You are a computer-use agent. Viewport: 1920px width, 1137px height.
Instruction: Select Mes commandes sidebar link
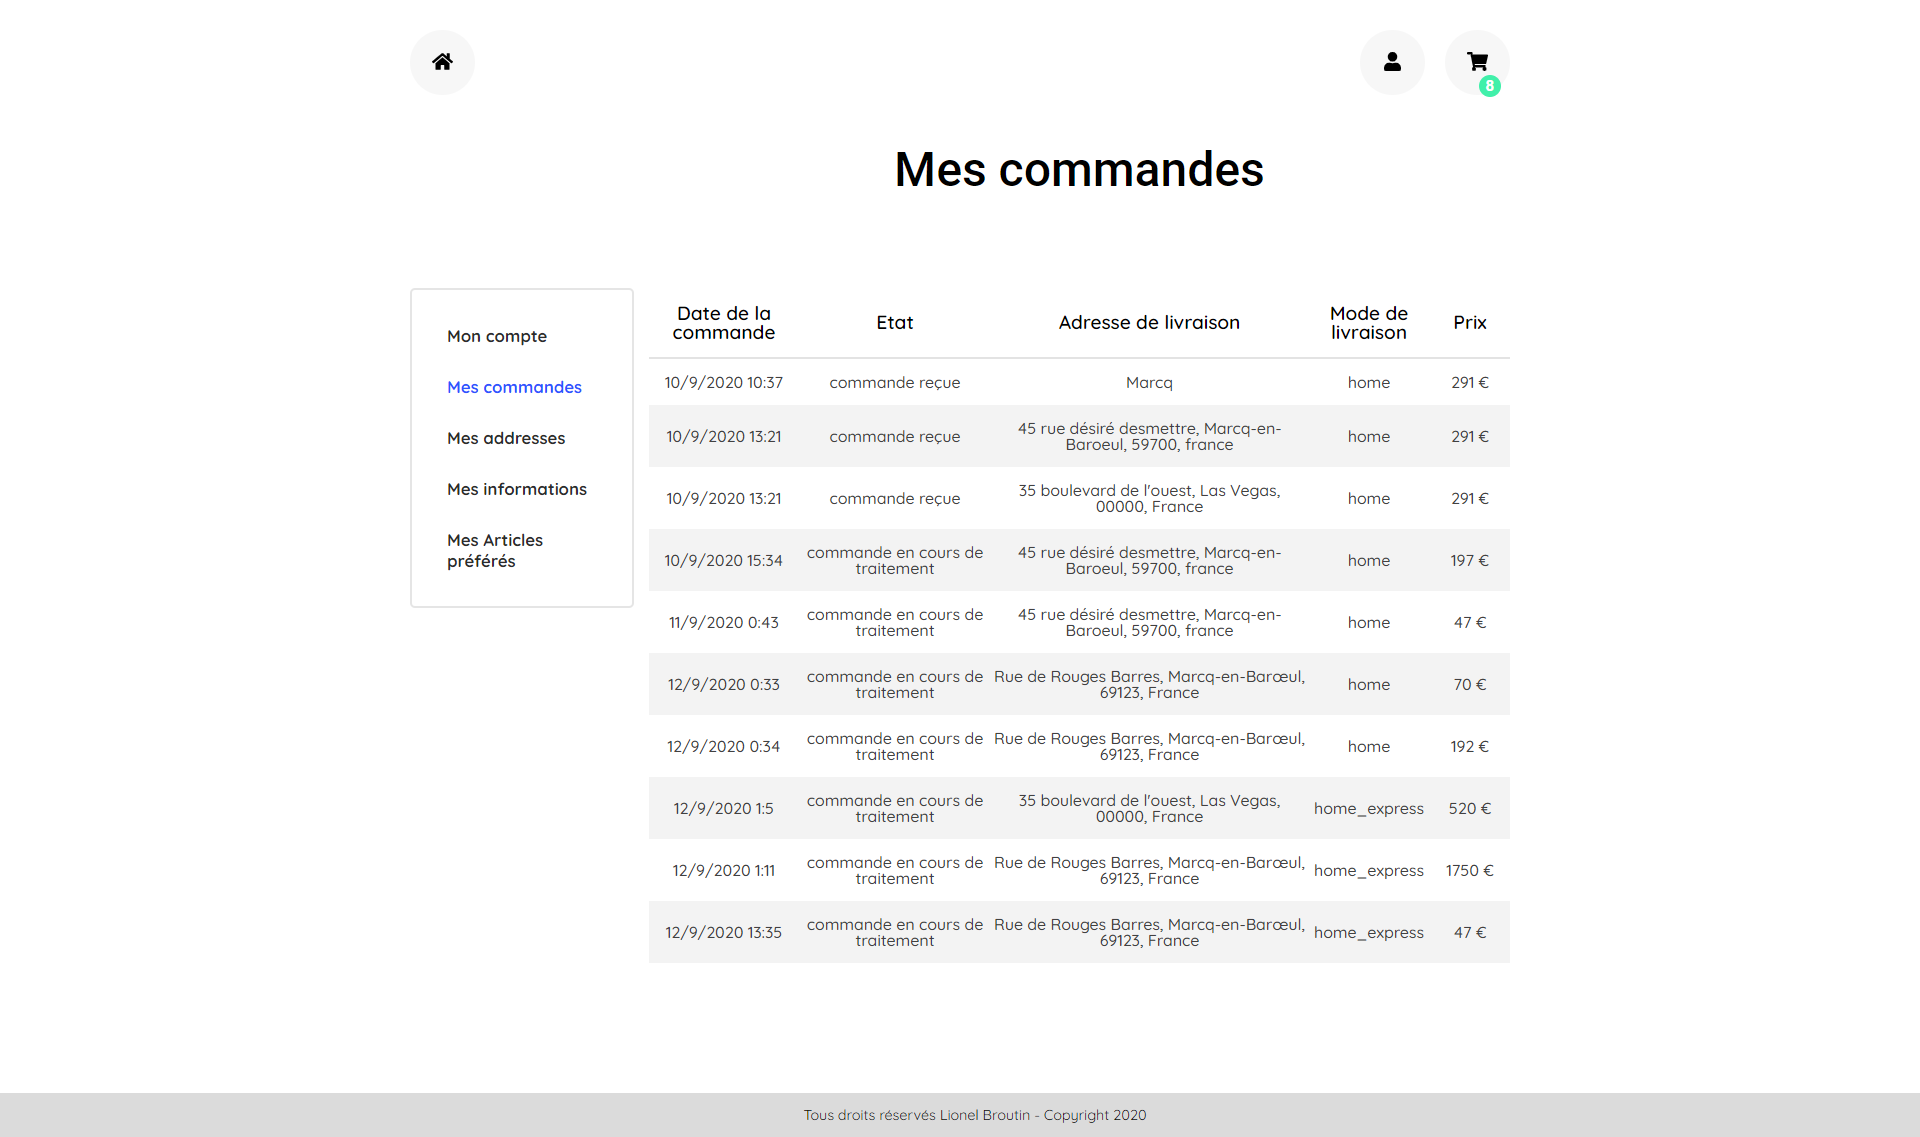pos(514,387)
